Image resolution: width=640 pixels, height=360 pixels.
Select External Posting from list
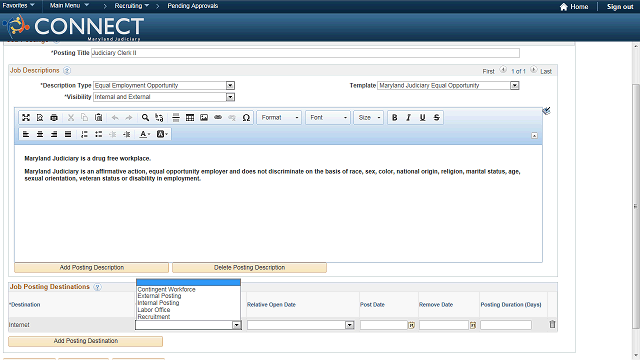[x=159, y=296]
